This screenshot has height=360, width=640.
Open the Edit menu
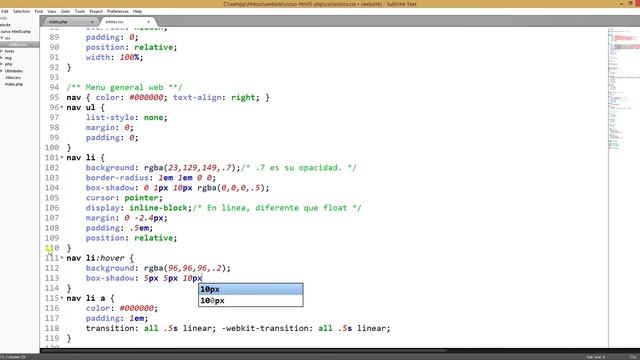coord(5,11)
